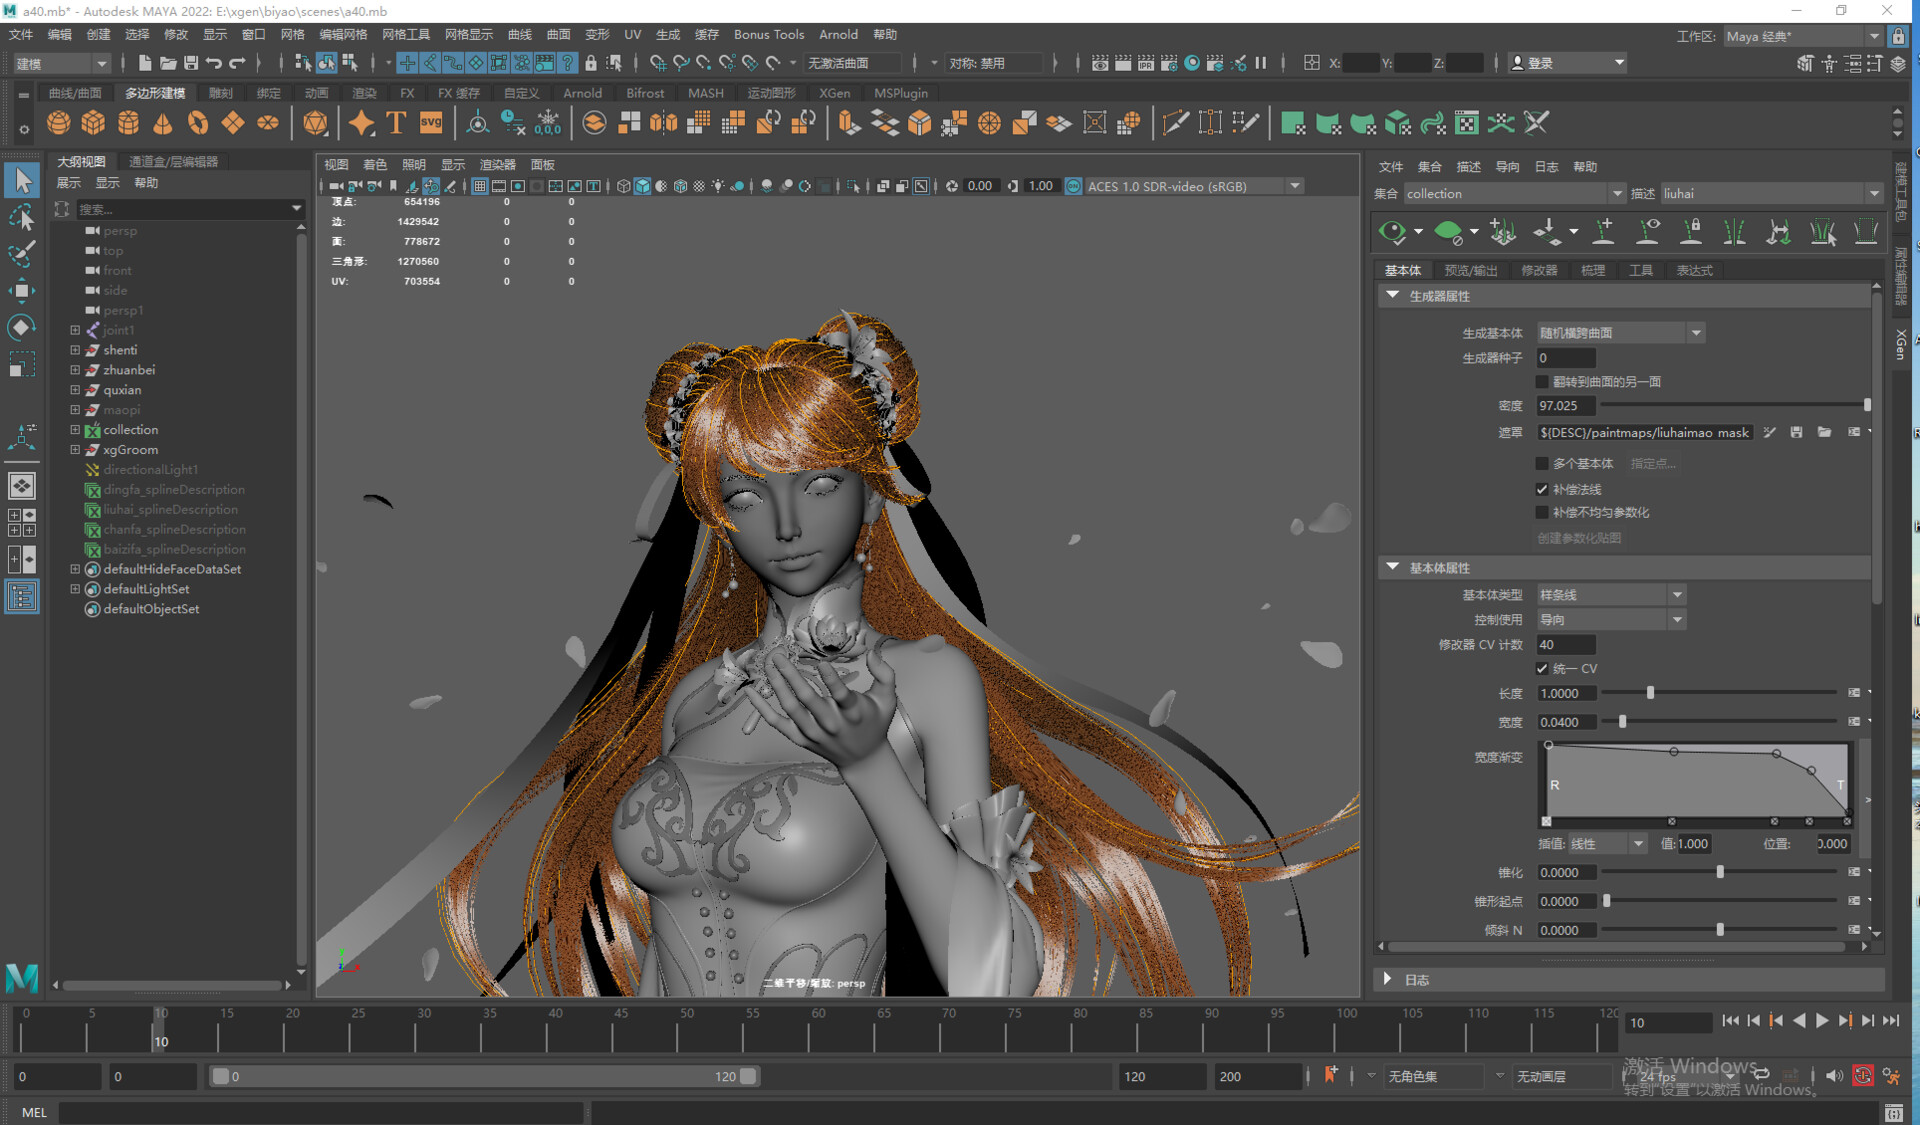1920x1125 pixels.
Task: Open the Arnold menu
Action: [838, 34]
